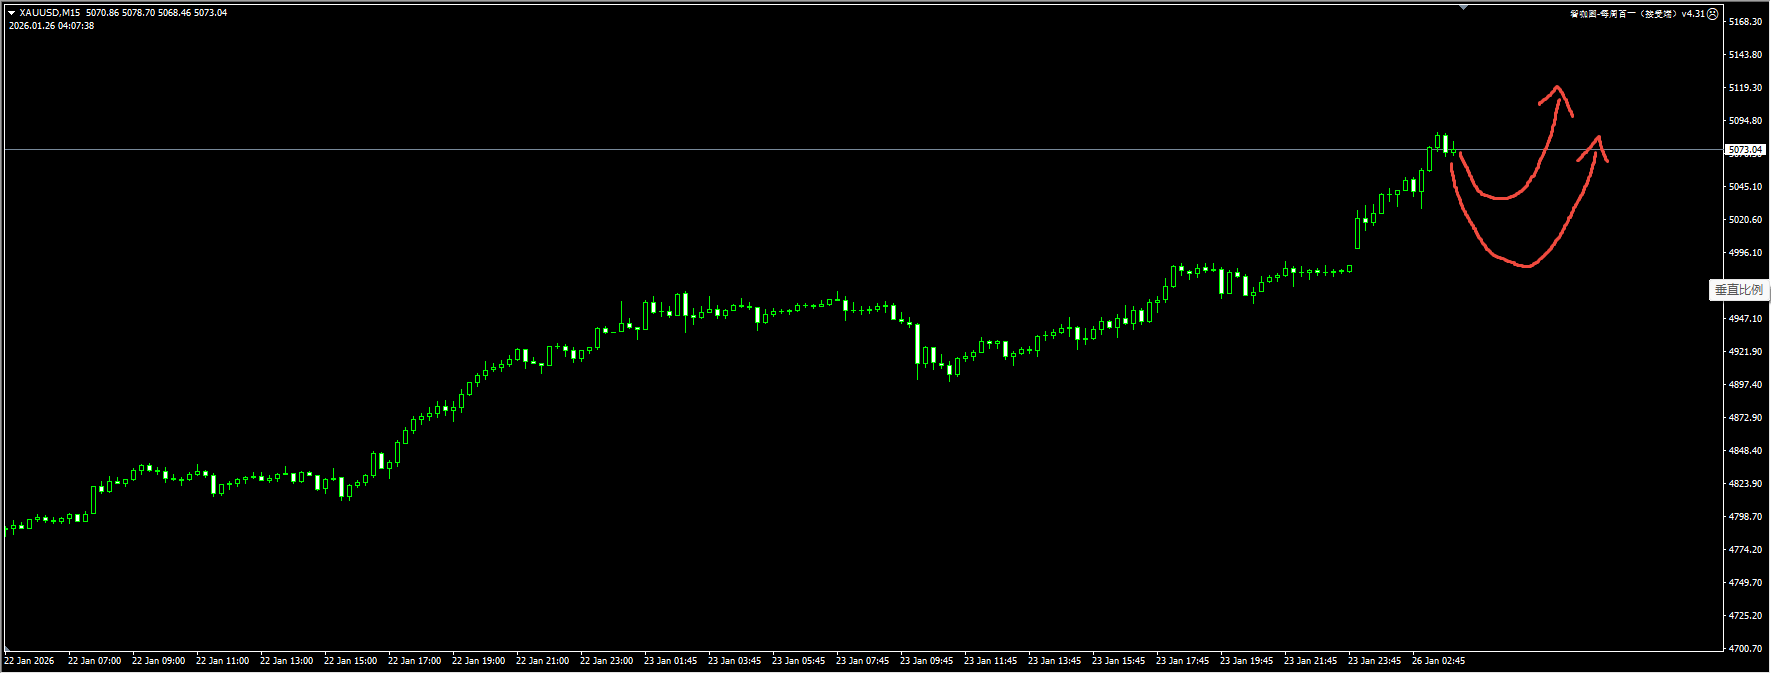Click the 2026.01.26 04:07:38 timestamp text
The image size is (1771, 674).
51,26
